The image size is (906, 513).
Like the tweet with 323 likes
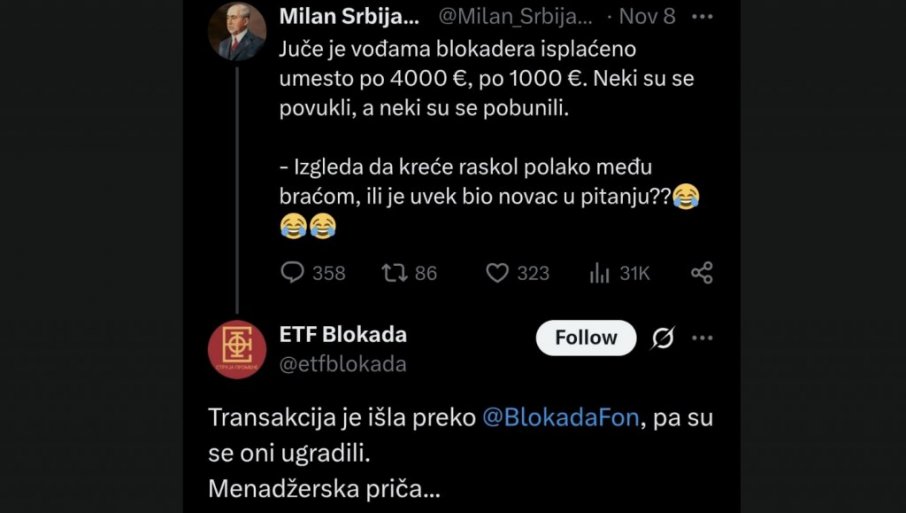(x=497, y=272)
